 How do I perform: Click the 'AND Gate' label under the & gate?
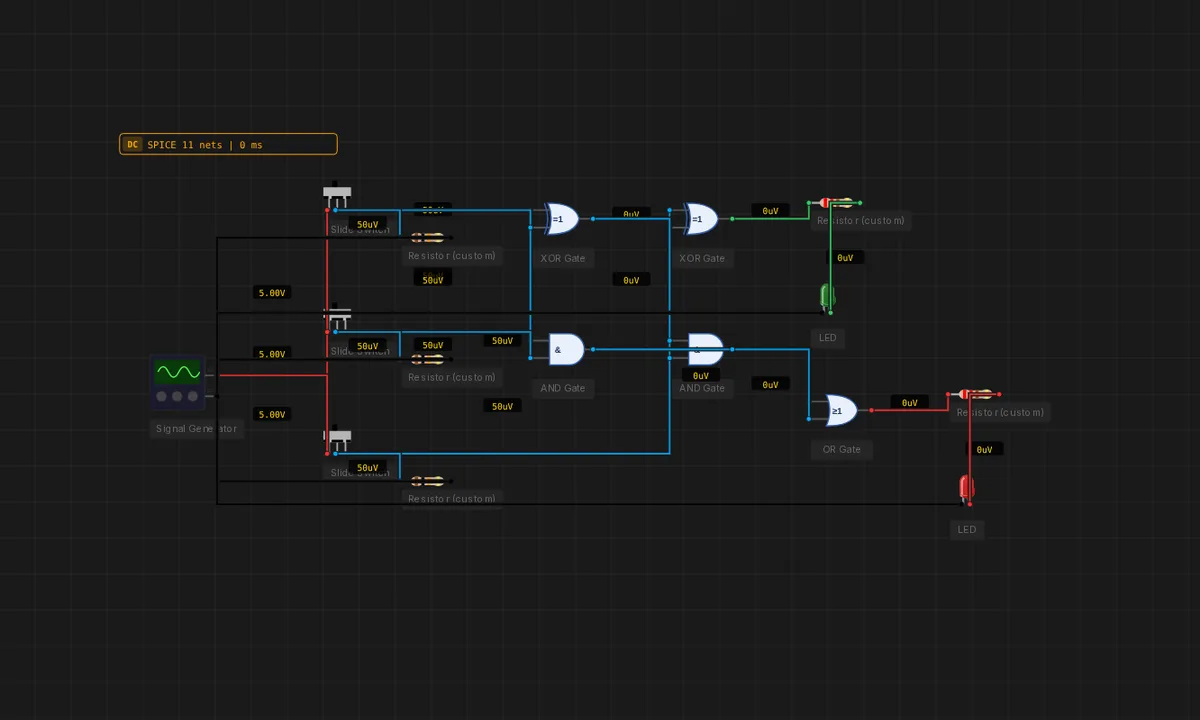[563, 388]
